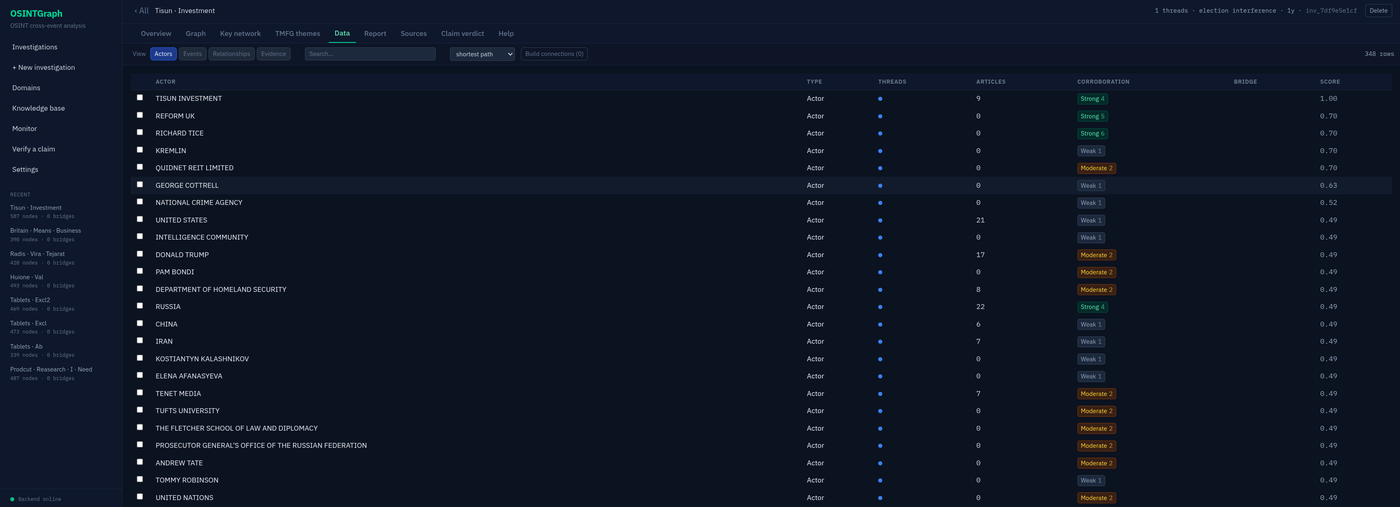Go back via the All link

click(141, 11)
